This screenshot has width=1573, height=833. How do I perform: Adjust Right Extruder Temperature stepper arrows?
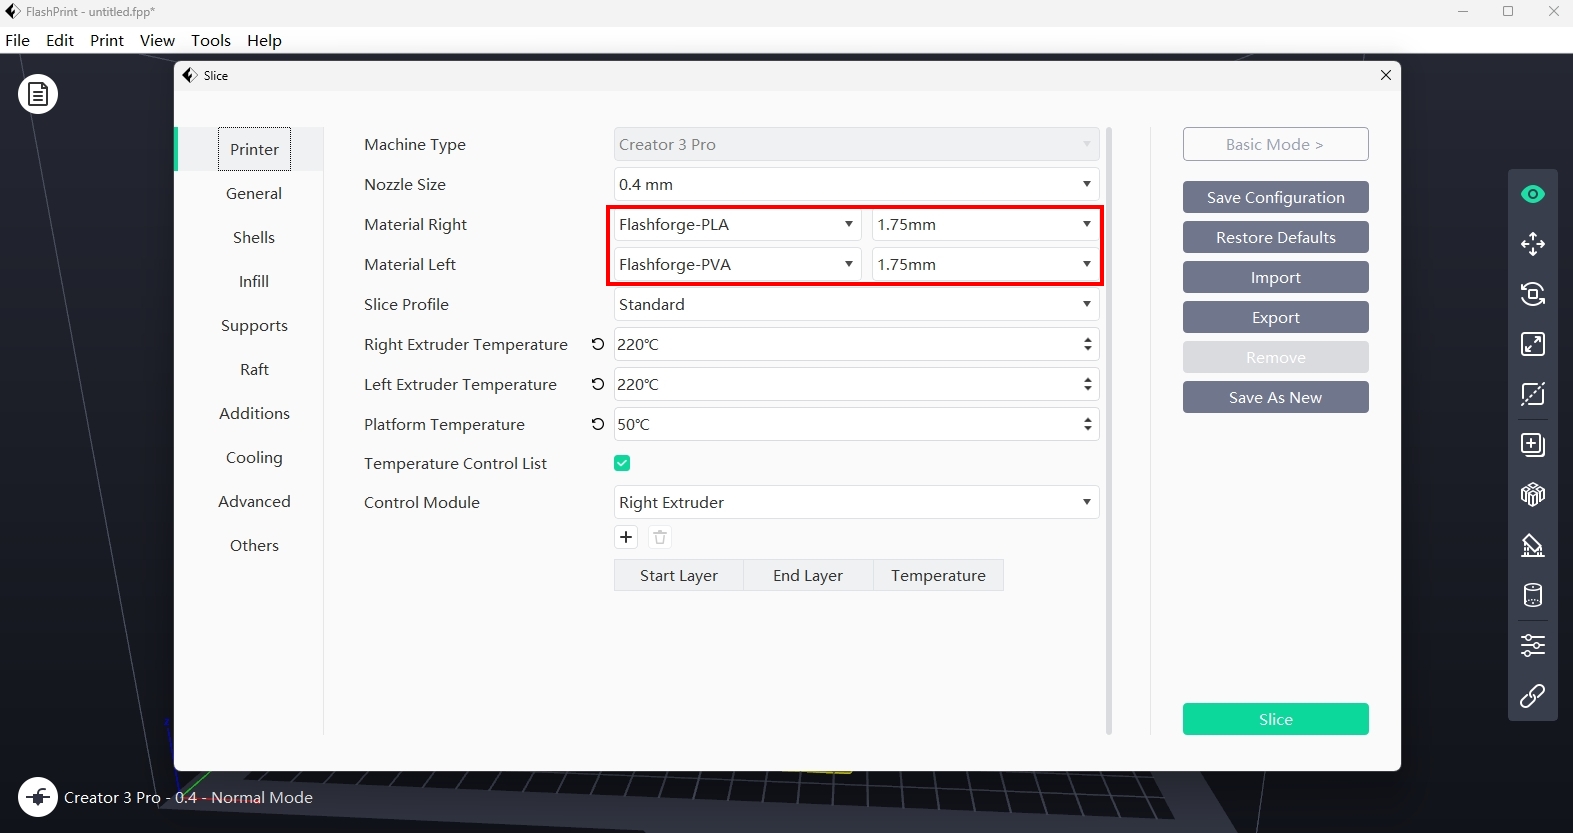(x=1088, y=344)
